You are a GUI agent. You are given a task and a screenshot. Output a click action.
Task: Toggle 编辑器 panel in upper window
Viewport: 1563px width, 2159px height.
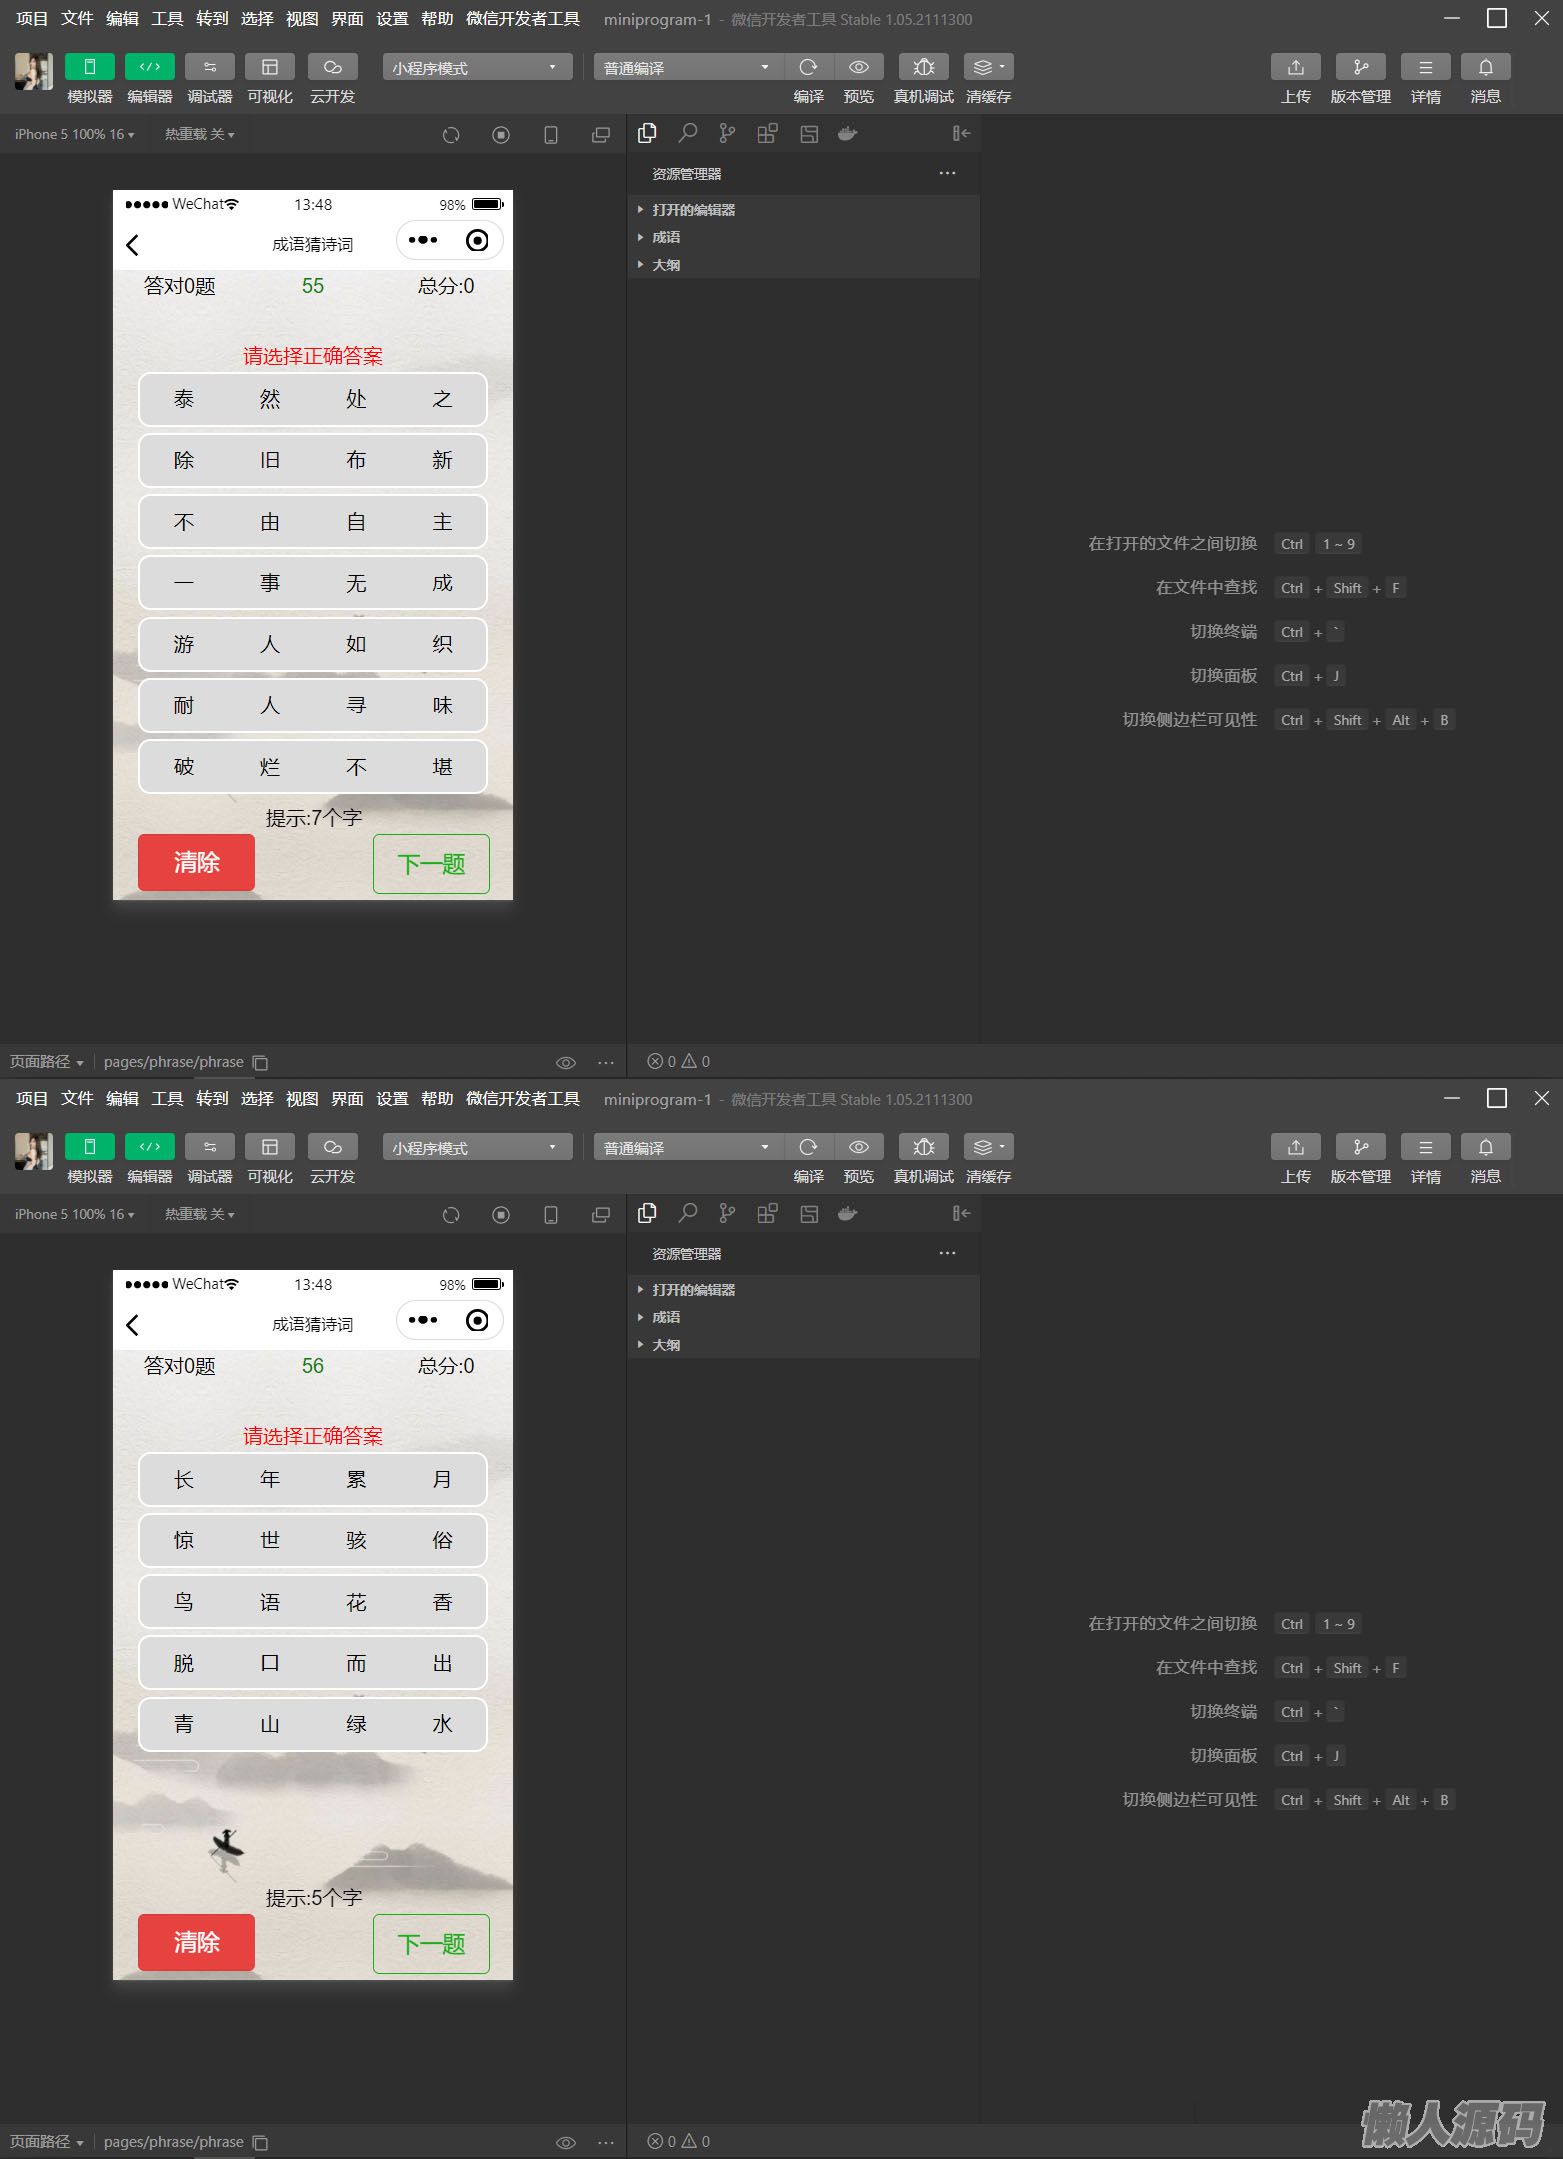tap(150, 67)
